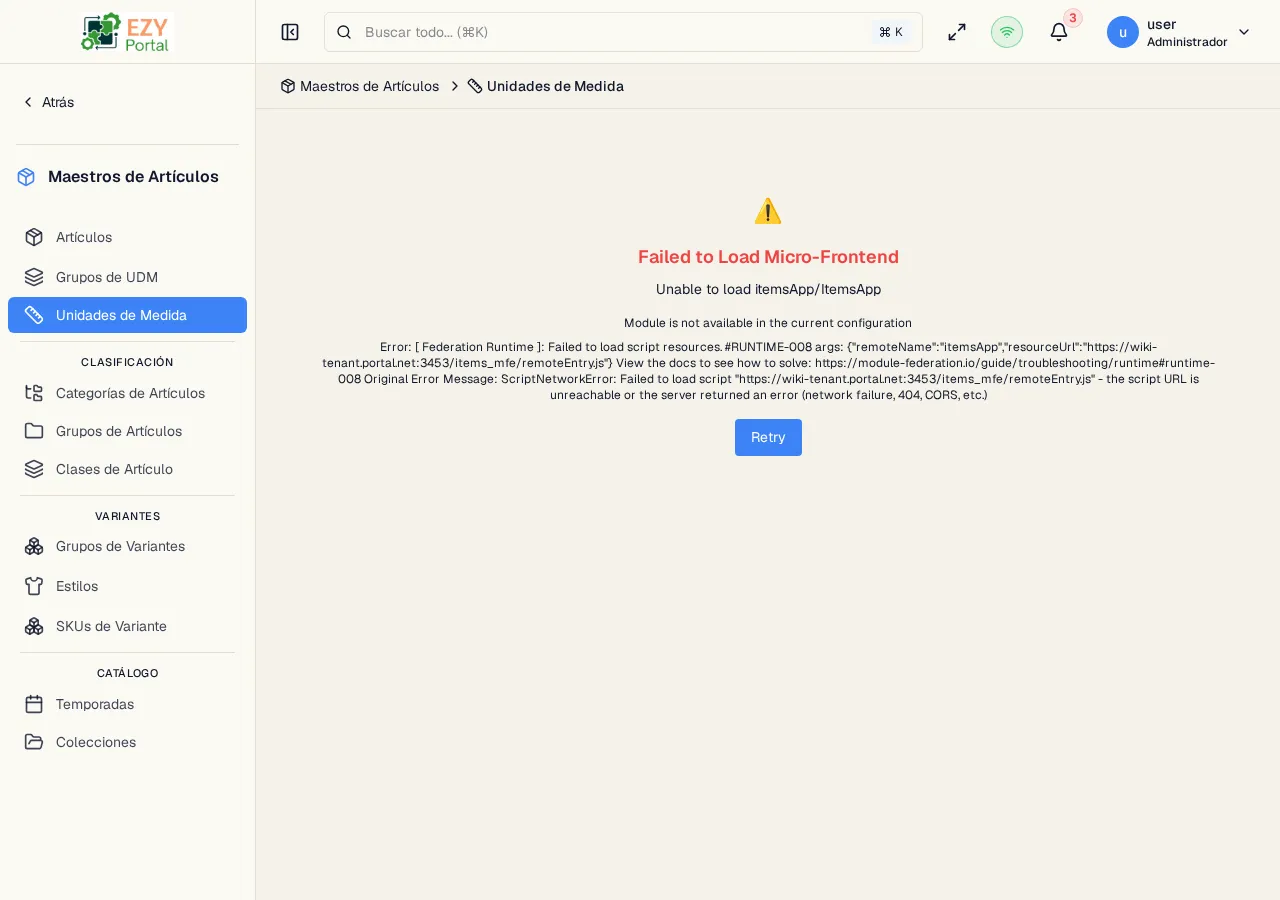The height and width of the screenshot is (900, 1280).
Task: Collapse the sidebar panel toggle icon
Action: pyautogui.click(x=290, y=32)
